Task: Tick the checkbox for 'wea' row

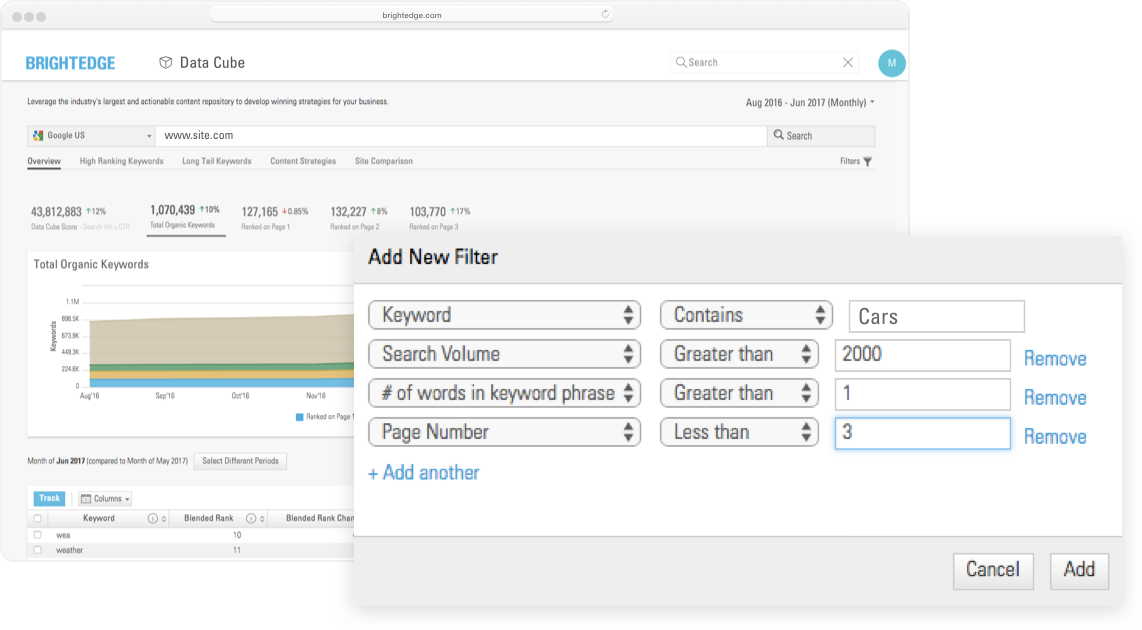Action: point(38,535)
